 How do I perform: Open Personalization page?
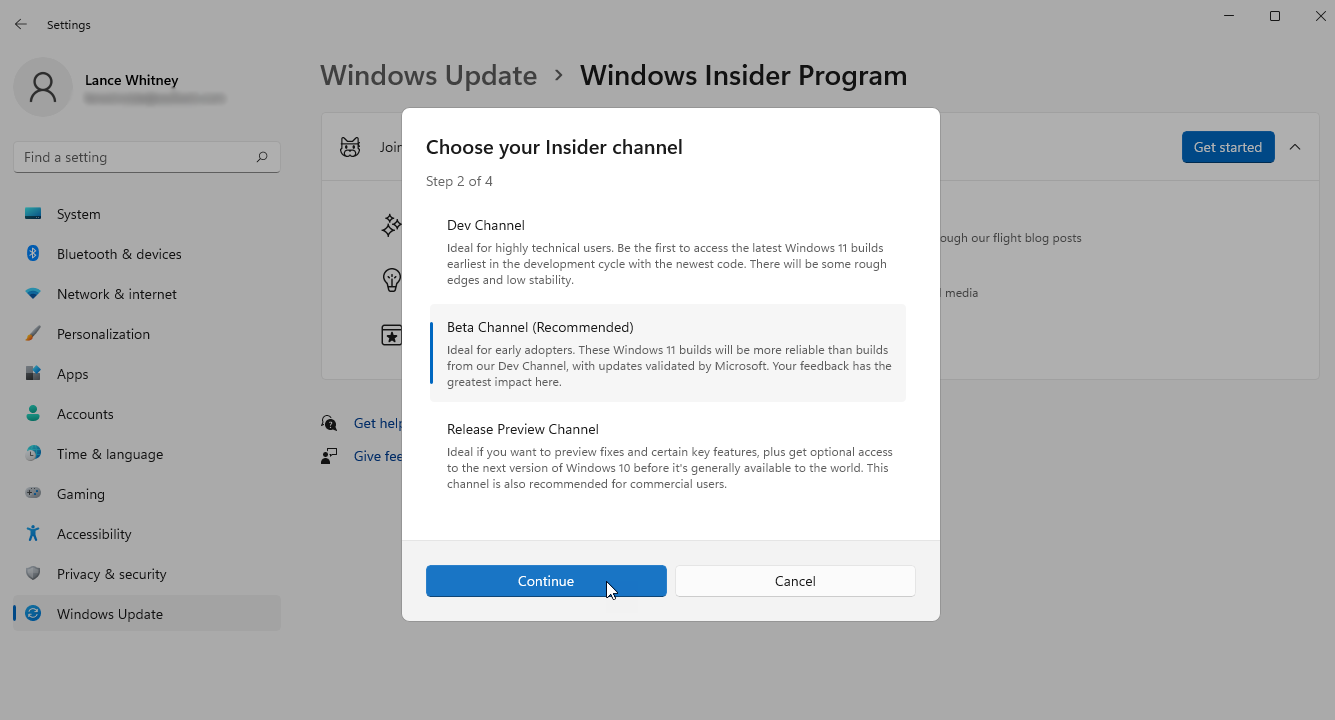click(147, 334)
